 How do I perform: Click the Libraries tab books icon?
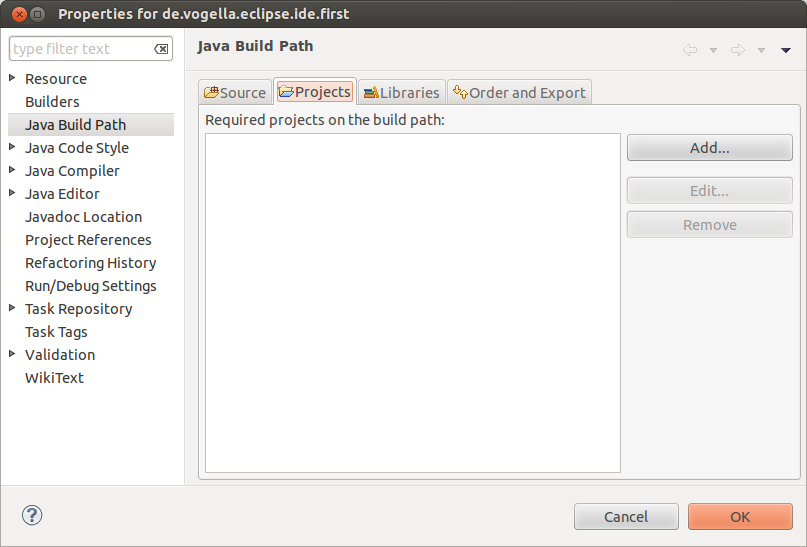(371, 93)
